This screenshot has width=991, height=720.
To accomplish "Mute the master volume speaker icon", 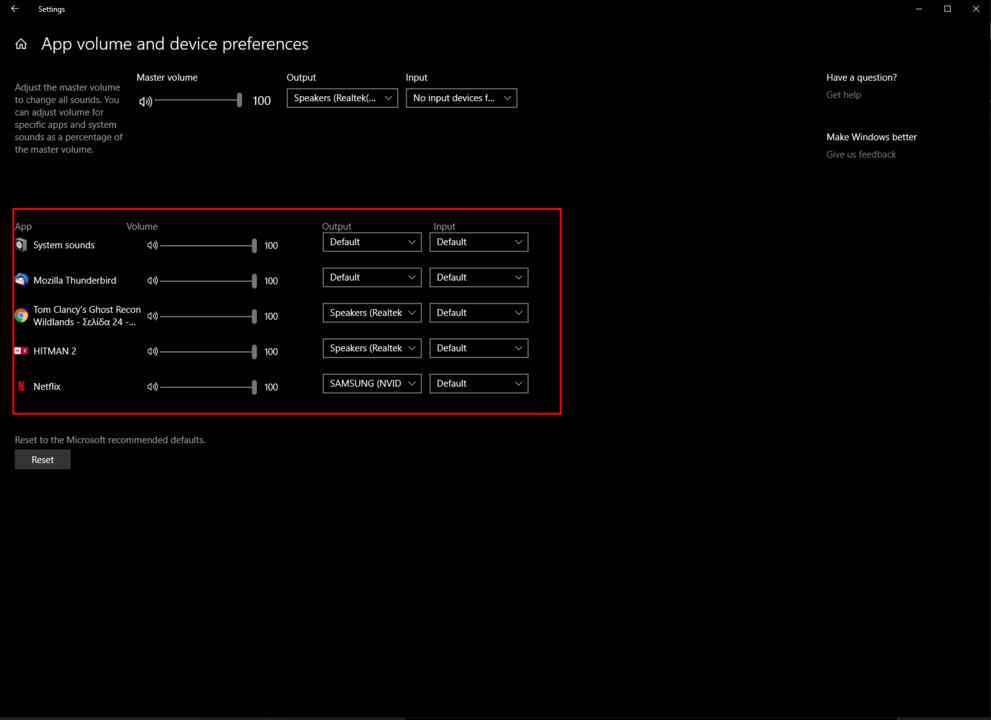I will pos(145,101).
